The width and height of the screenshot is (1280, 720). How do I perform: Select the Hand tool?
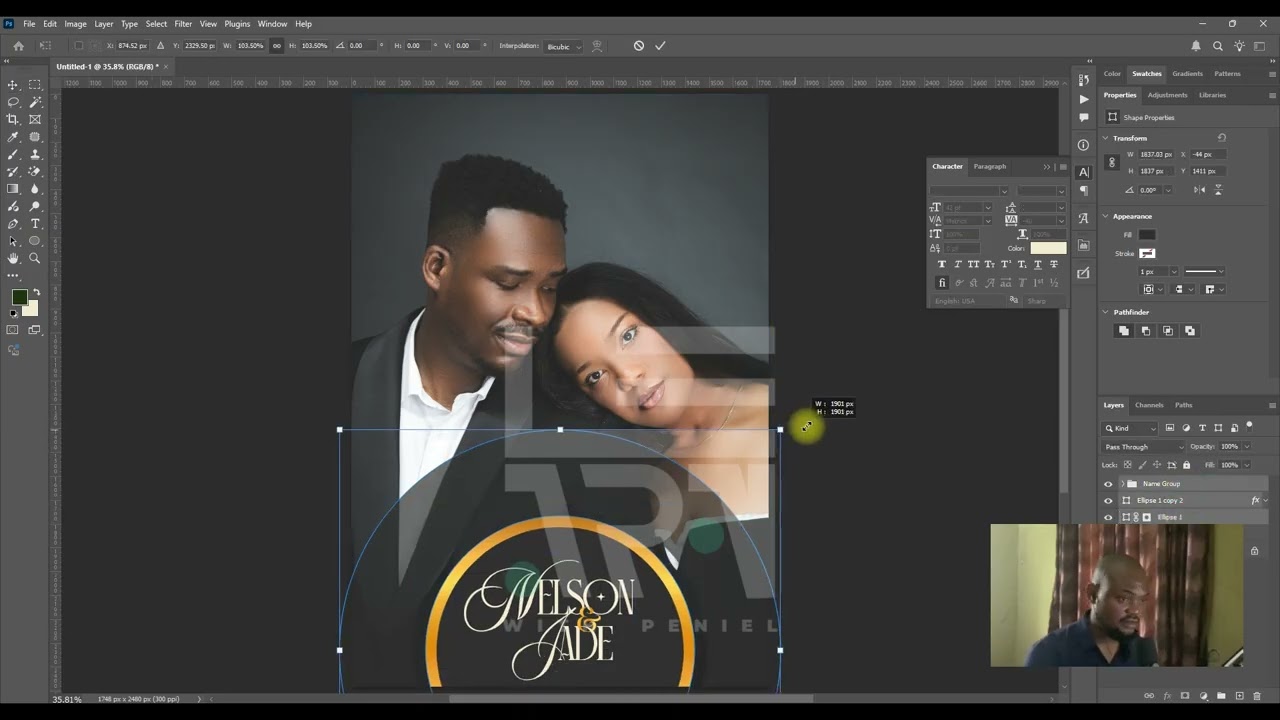[13, 258]
